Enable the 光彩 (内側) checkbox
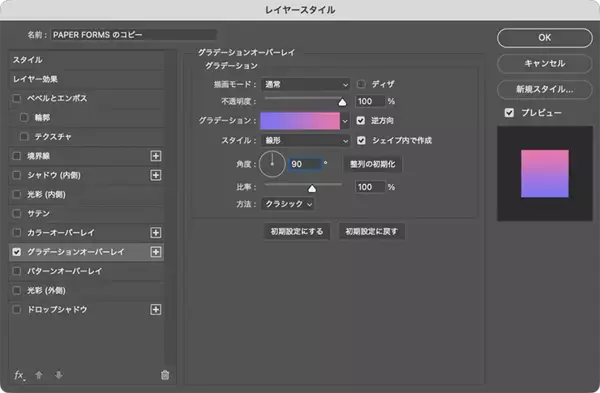600x393 pixels. click(x=17, y=194)
